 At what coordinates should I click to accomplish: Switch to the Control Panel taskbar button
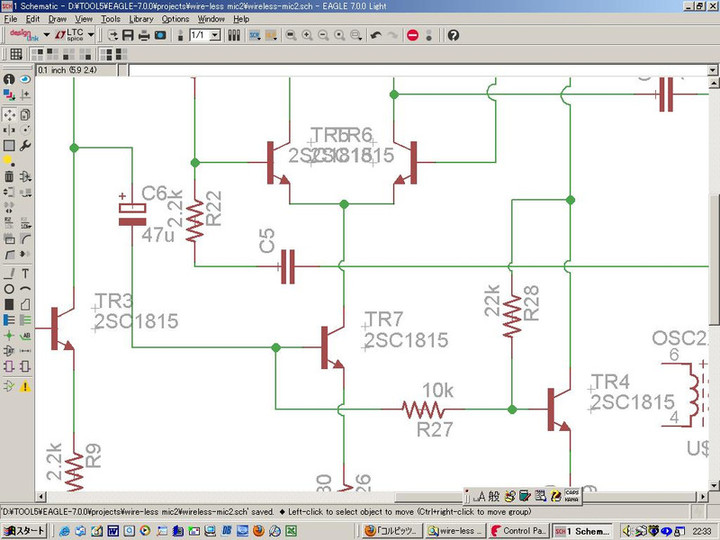(x=519, y=530)
